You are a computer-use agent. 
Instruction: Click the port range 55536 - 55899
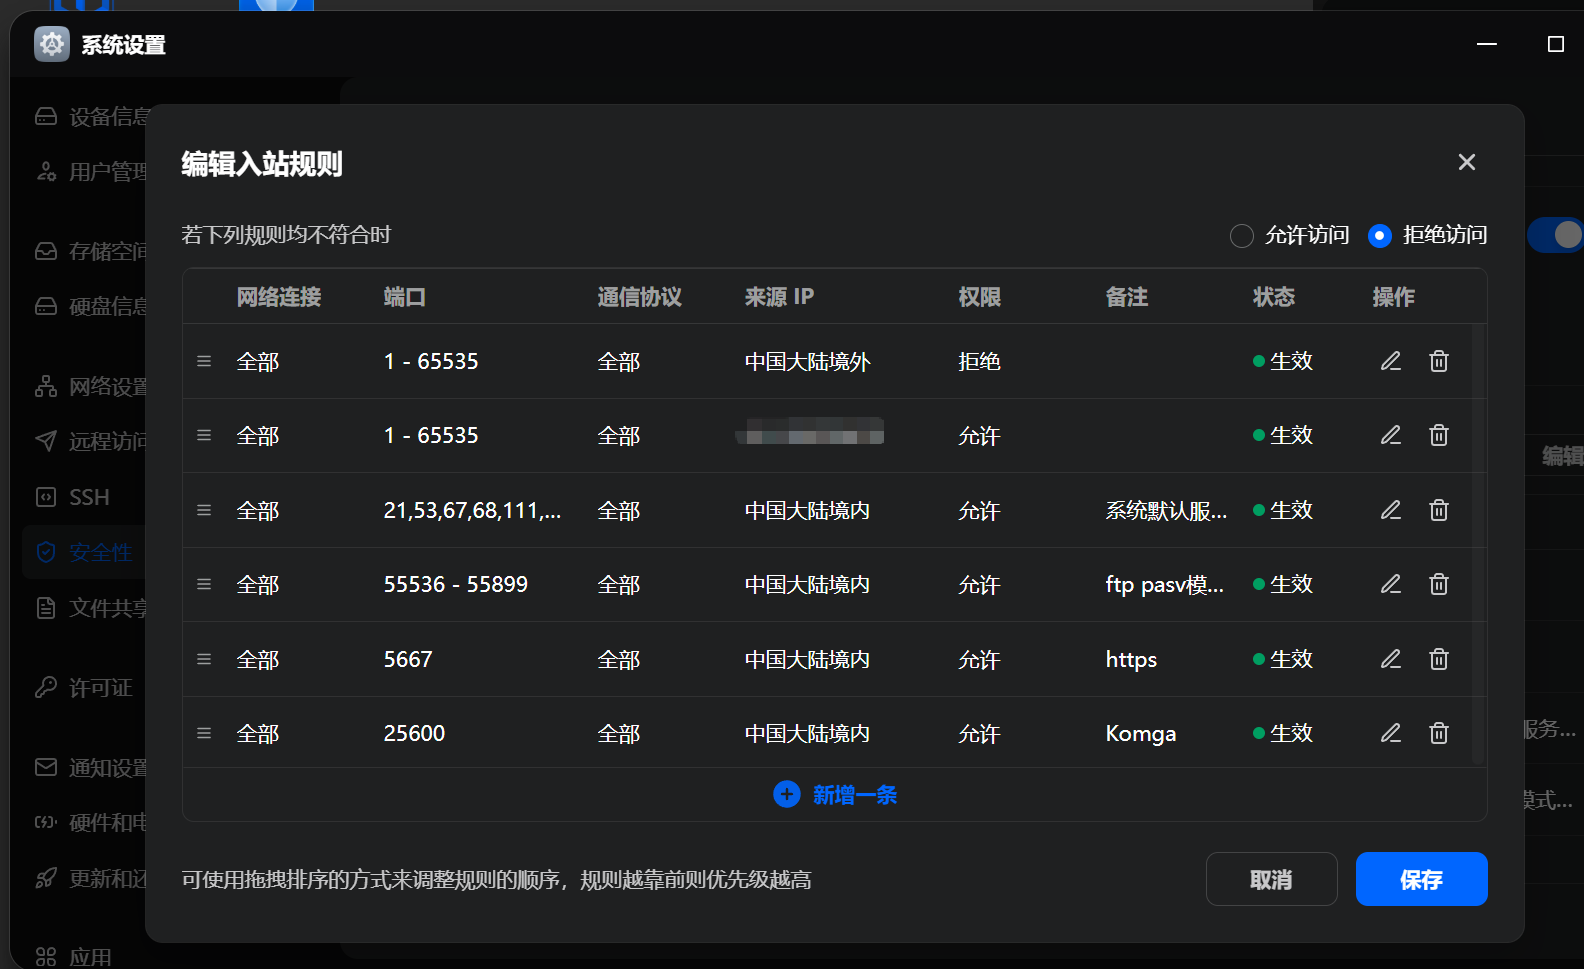(x=456, y=584)
